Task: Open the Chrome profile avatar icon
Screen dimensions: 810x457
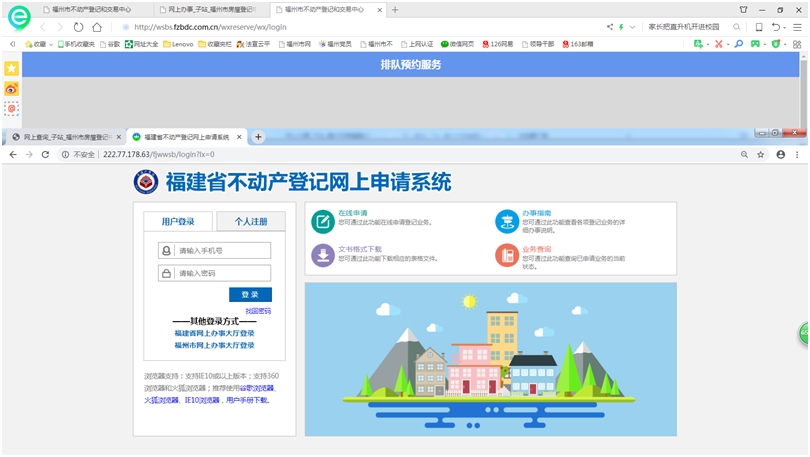Action: tap(780, 155)
